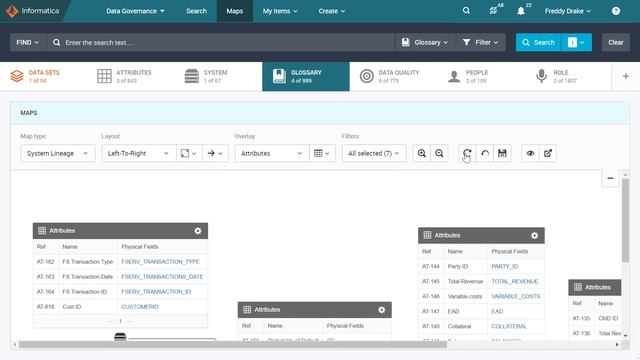The height and width of the screenshot is (360, 640).
Task: Click the zoom in map icon
Action: [x=422, y=153]
